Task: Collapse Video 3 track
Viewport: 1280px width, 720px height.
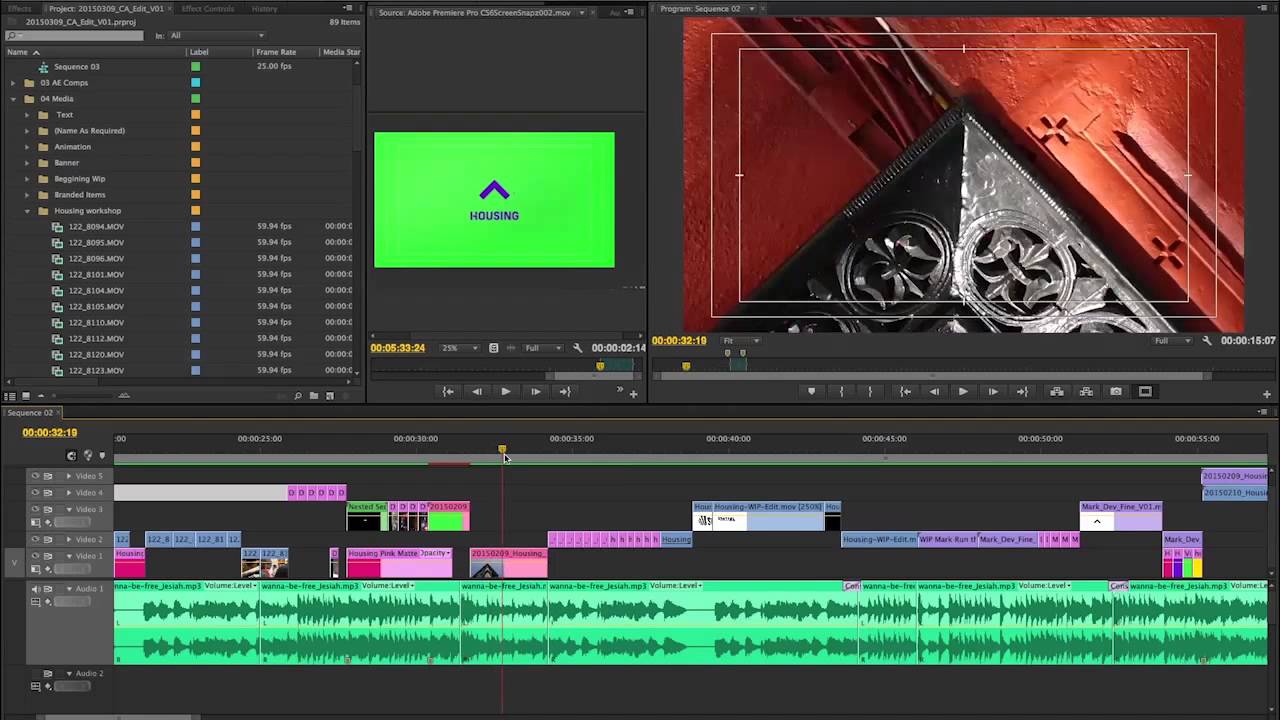Action: point(69,509)
